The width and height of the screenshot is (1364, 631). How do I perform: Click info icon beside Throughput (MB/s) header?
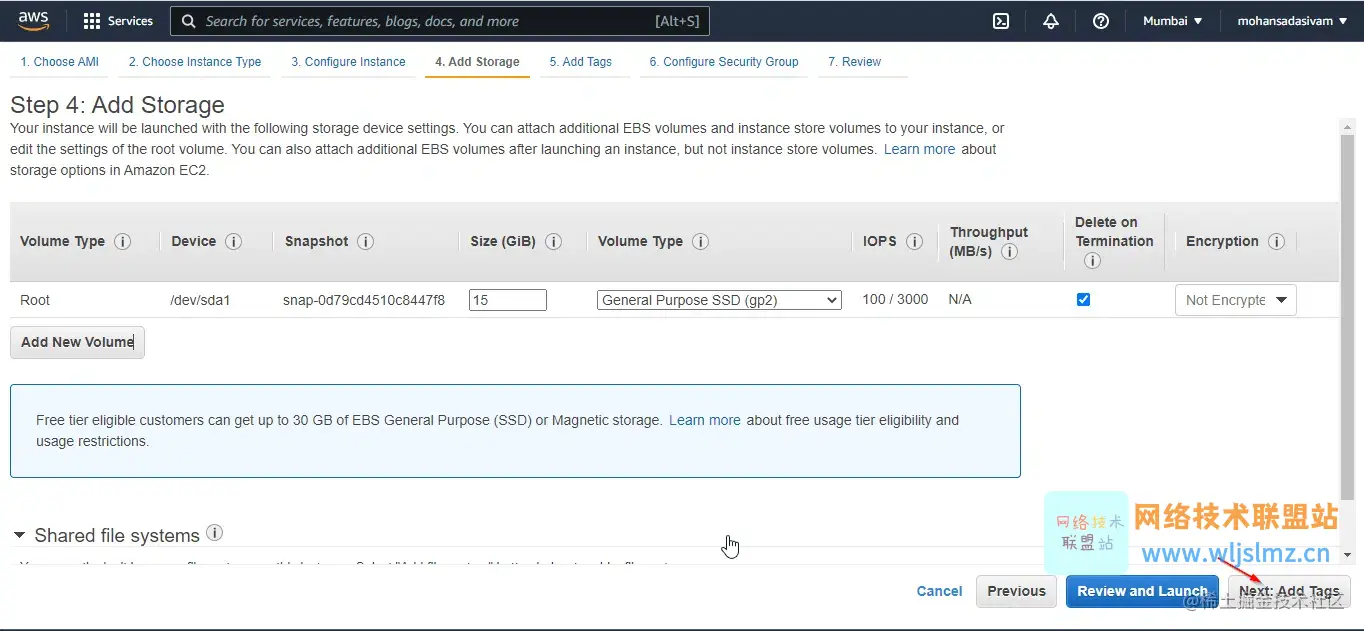point(1010,251)
